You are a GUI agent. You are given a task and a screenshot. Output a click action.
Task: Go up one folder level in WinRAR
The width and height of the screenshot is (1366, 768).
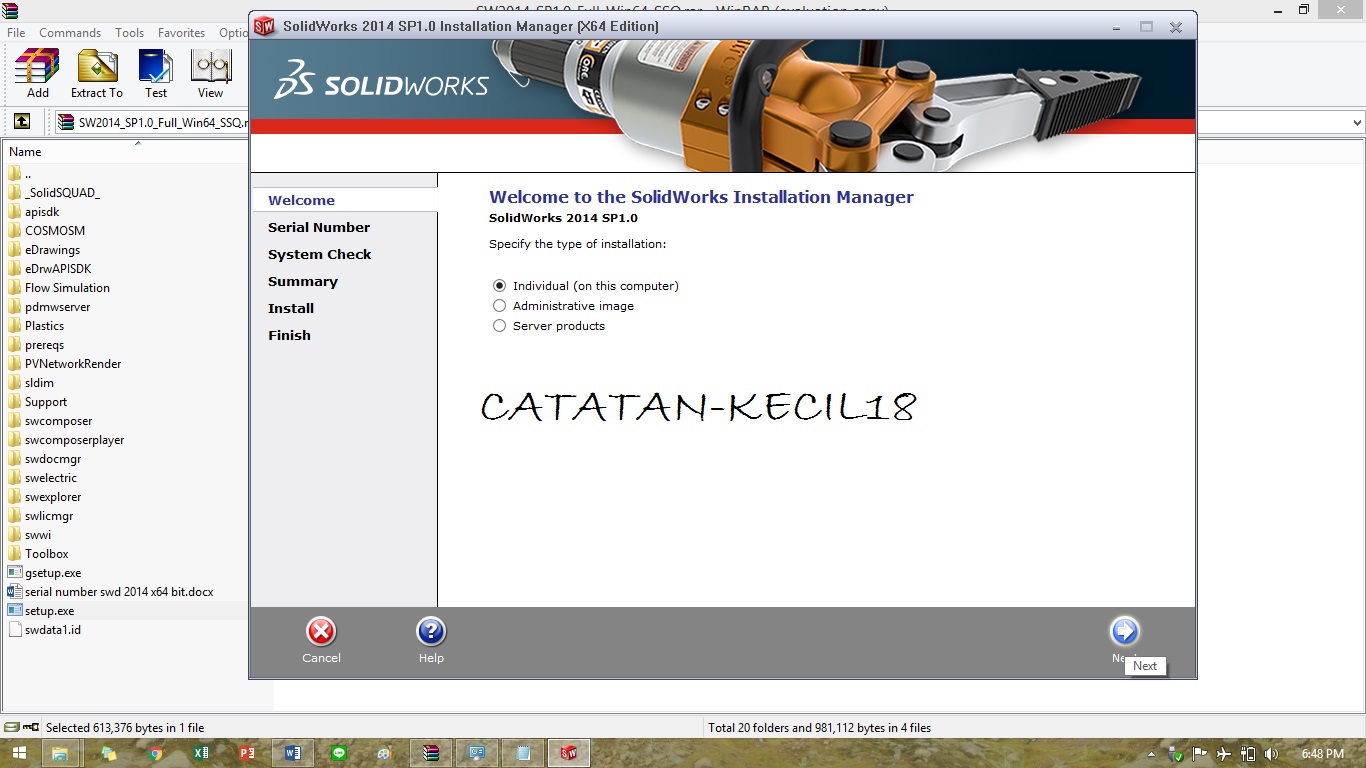[x=21, y=122]
